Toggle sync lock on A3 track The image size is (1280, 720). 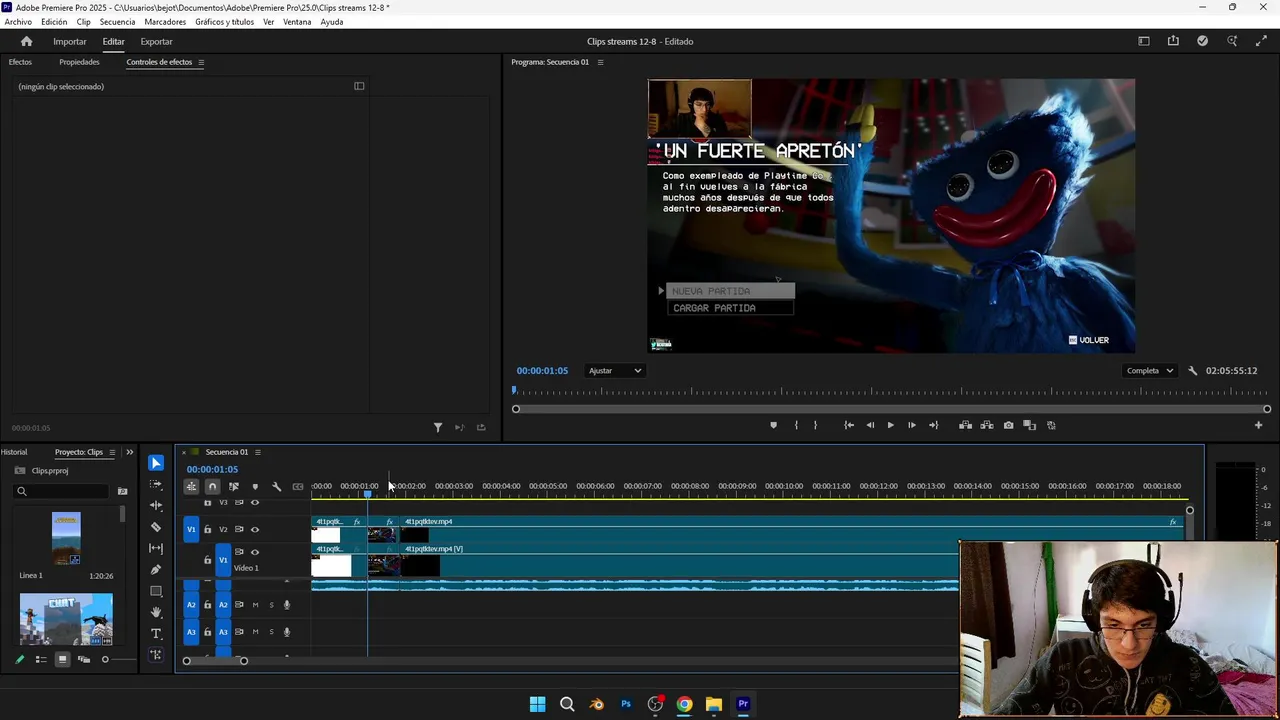[x=239, y=632]
